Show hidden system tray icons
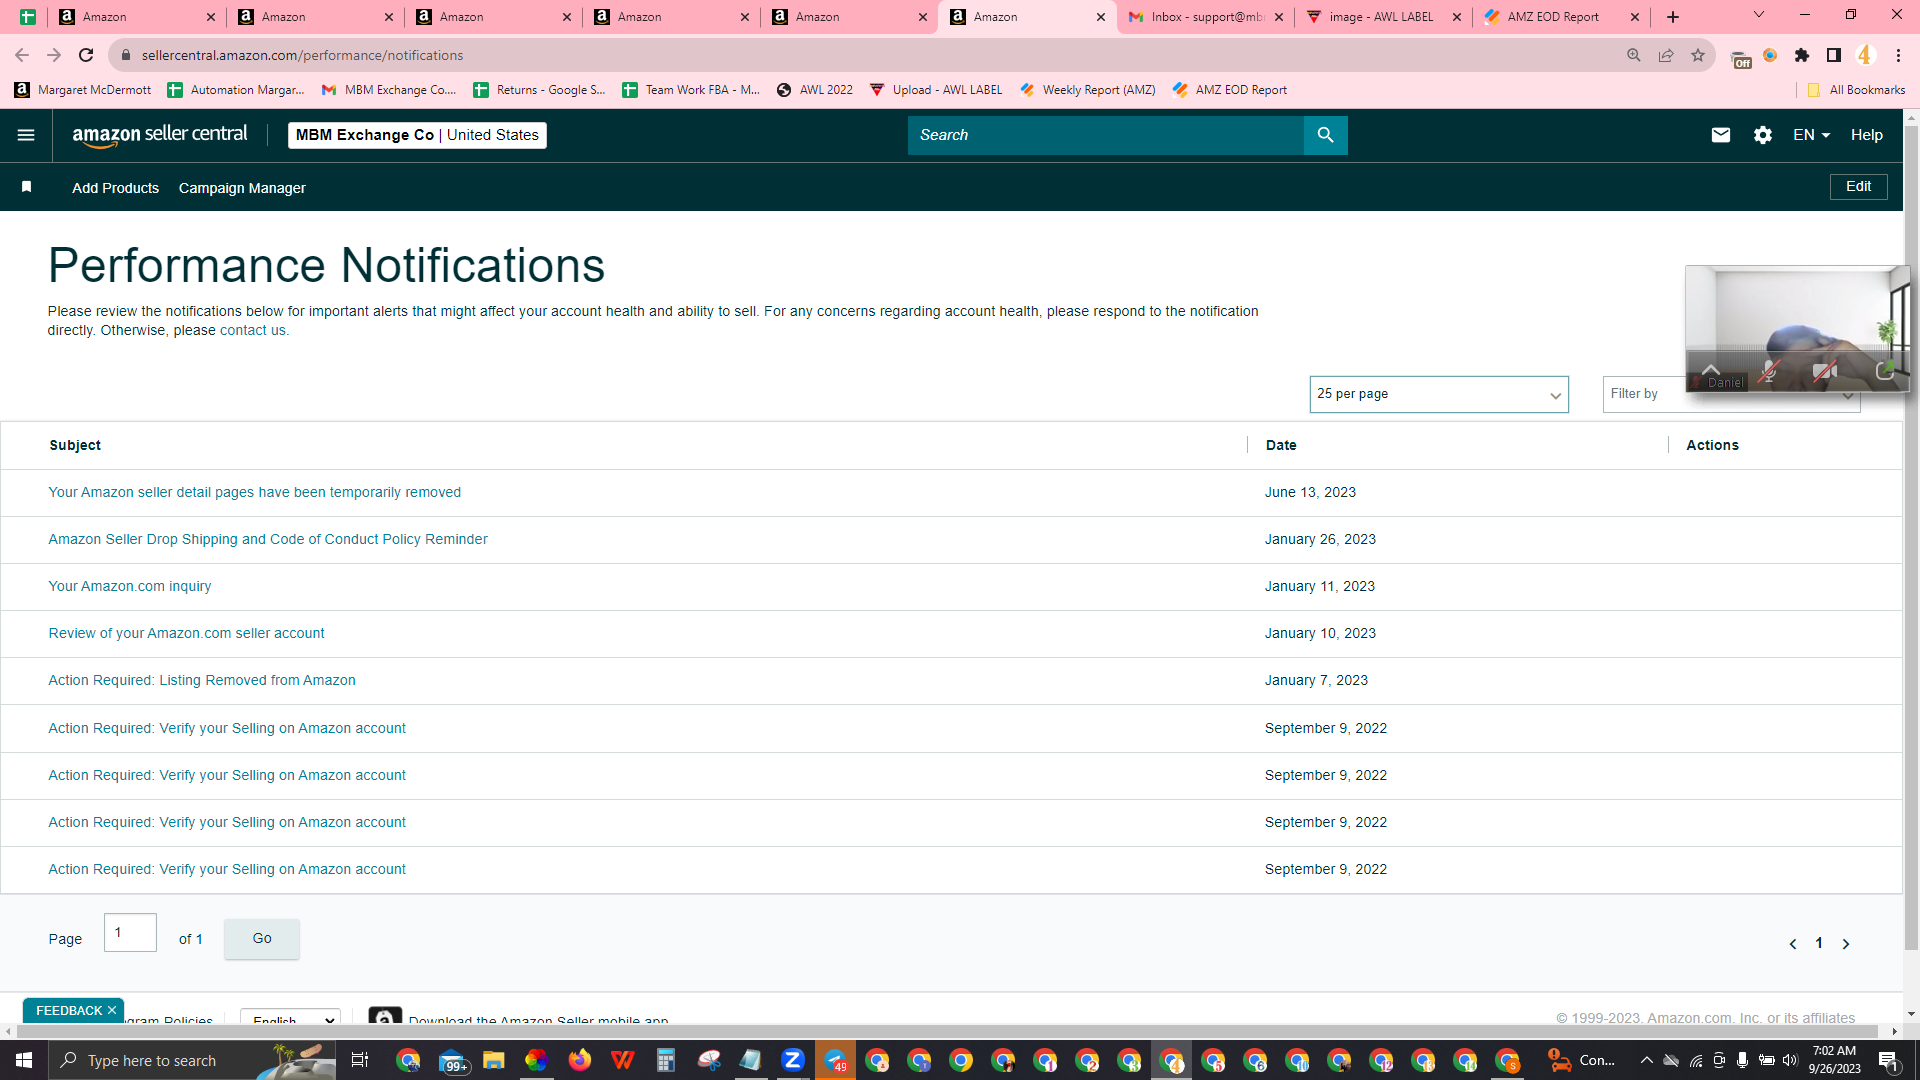 [x=1646, y=1060]
